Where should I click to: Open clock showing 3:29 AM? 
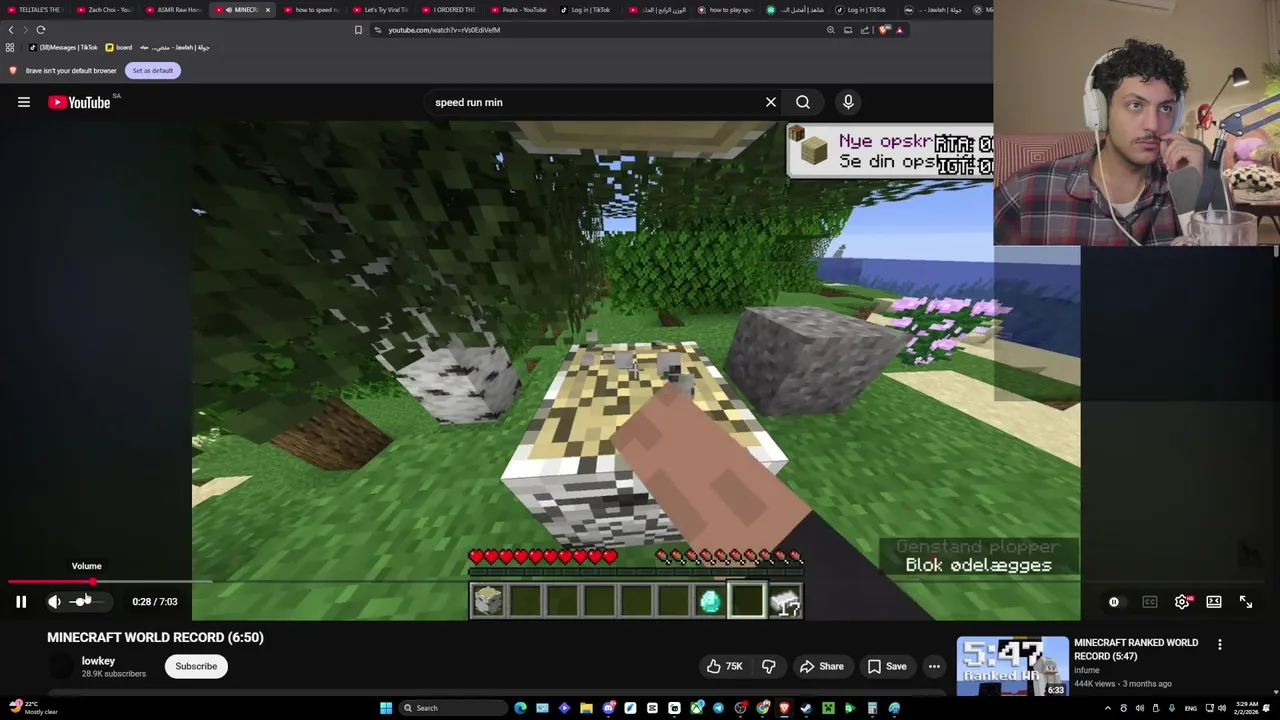(1246, 708)
